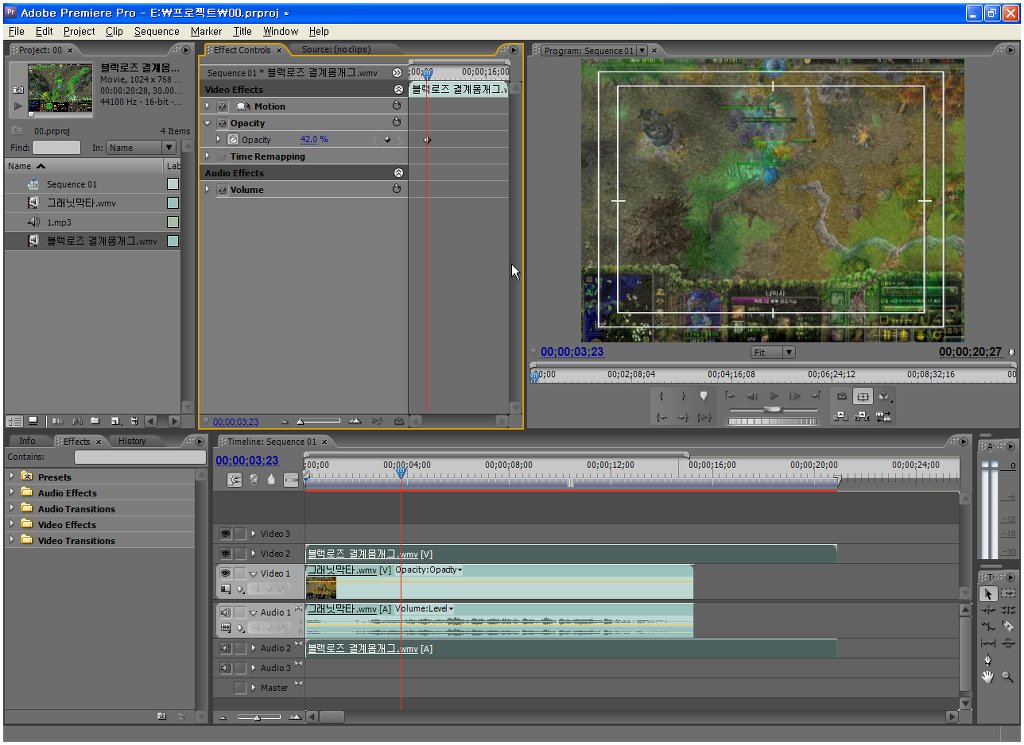Disable the Volume effect toggle

[222, 190]
